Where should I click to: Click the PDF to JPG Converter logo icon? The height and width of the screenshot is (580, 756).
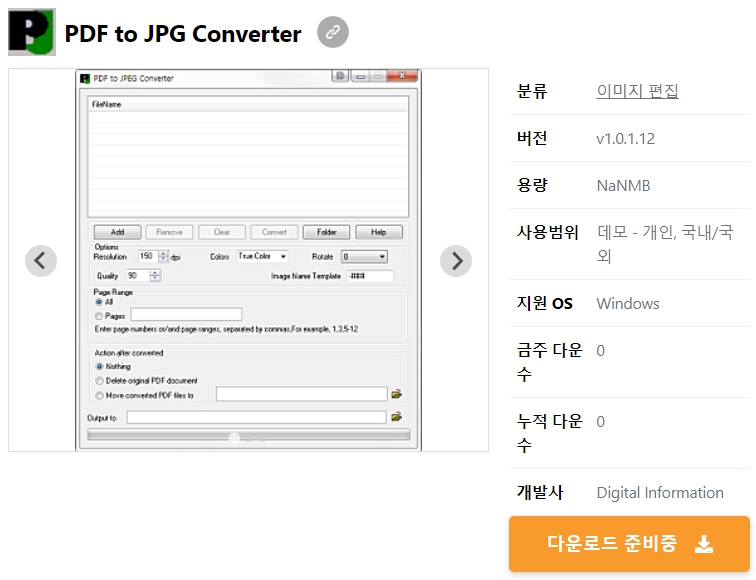click(32, 32)
